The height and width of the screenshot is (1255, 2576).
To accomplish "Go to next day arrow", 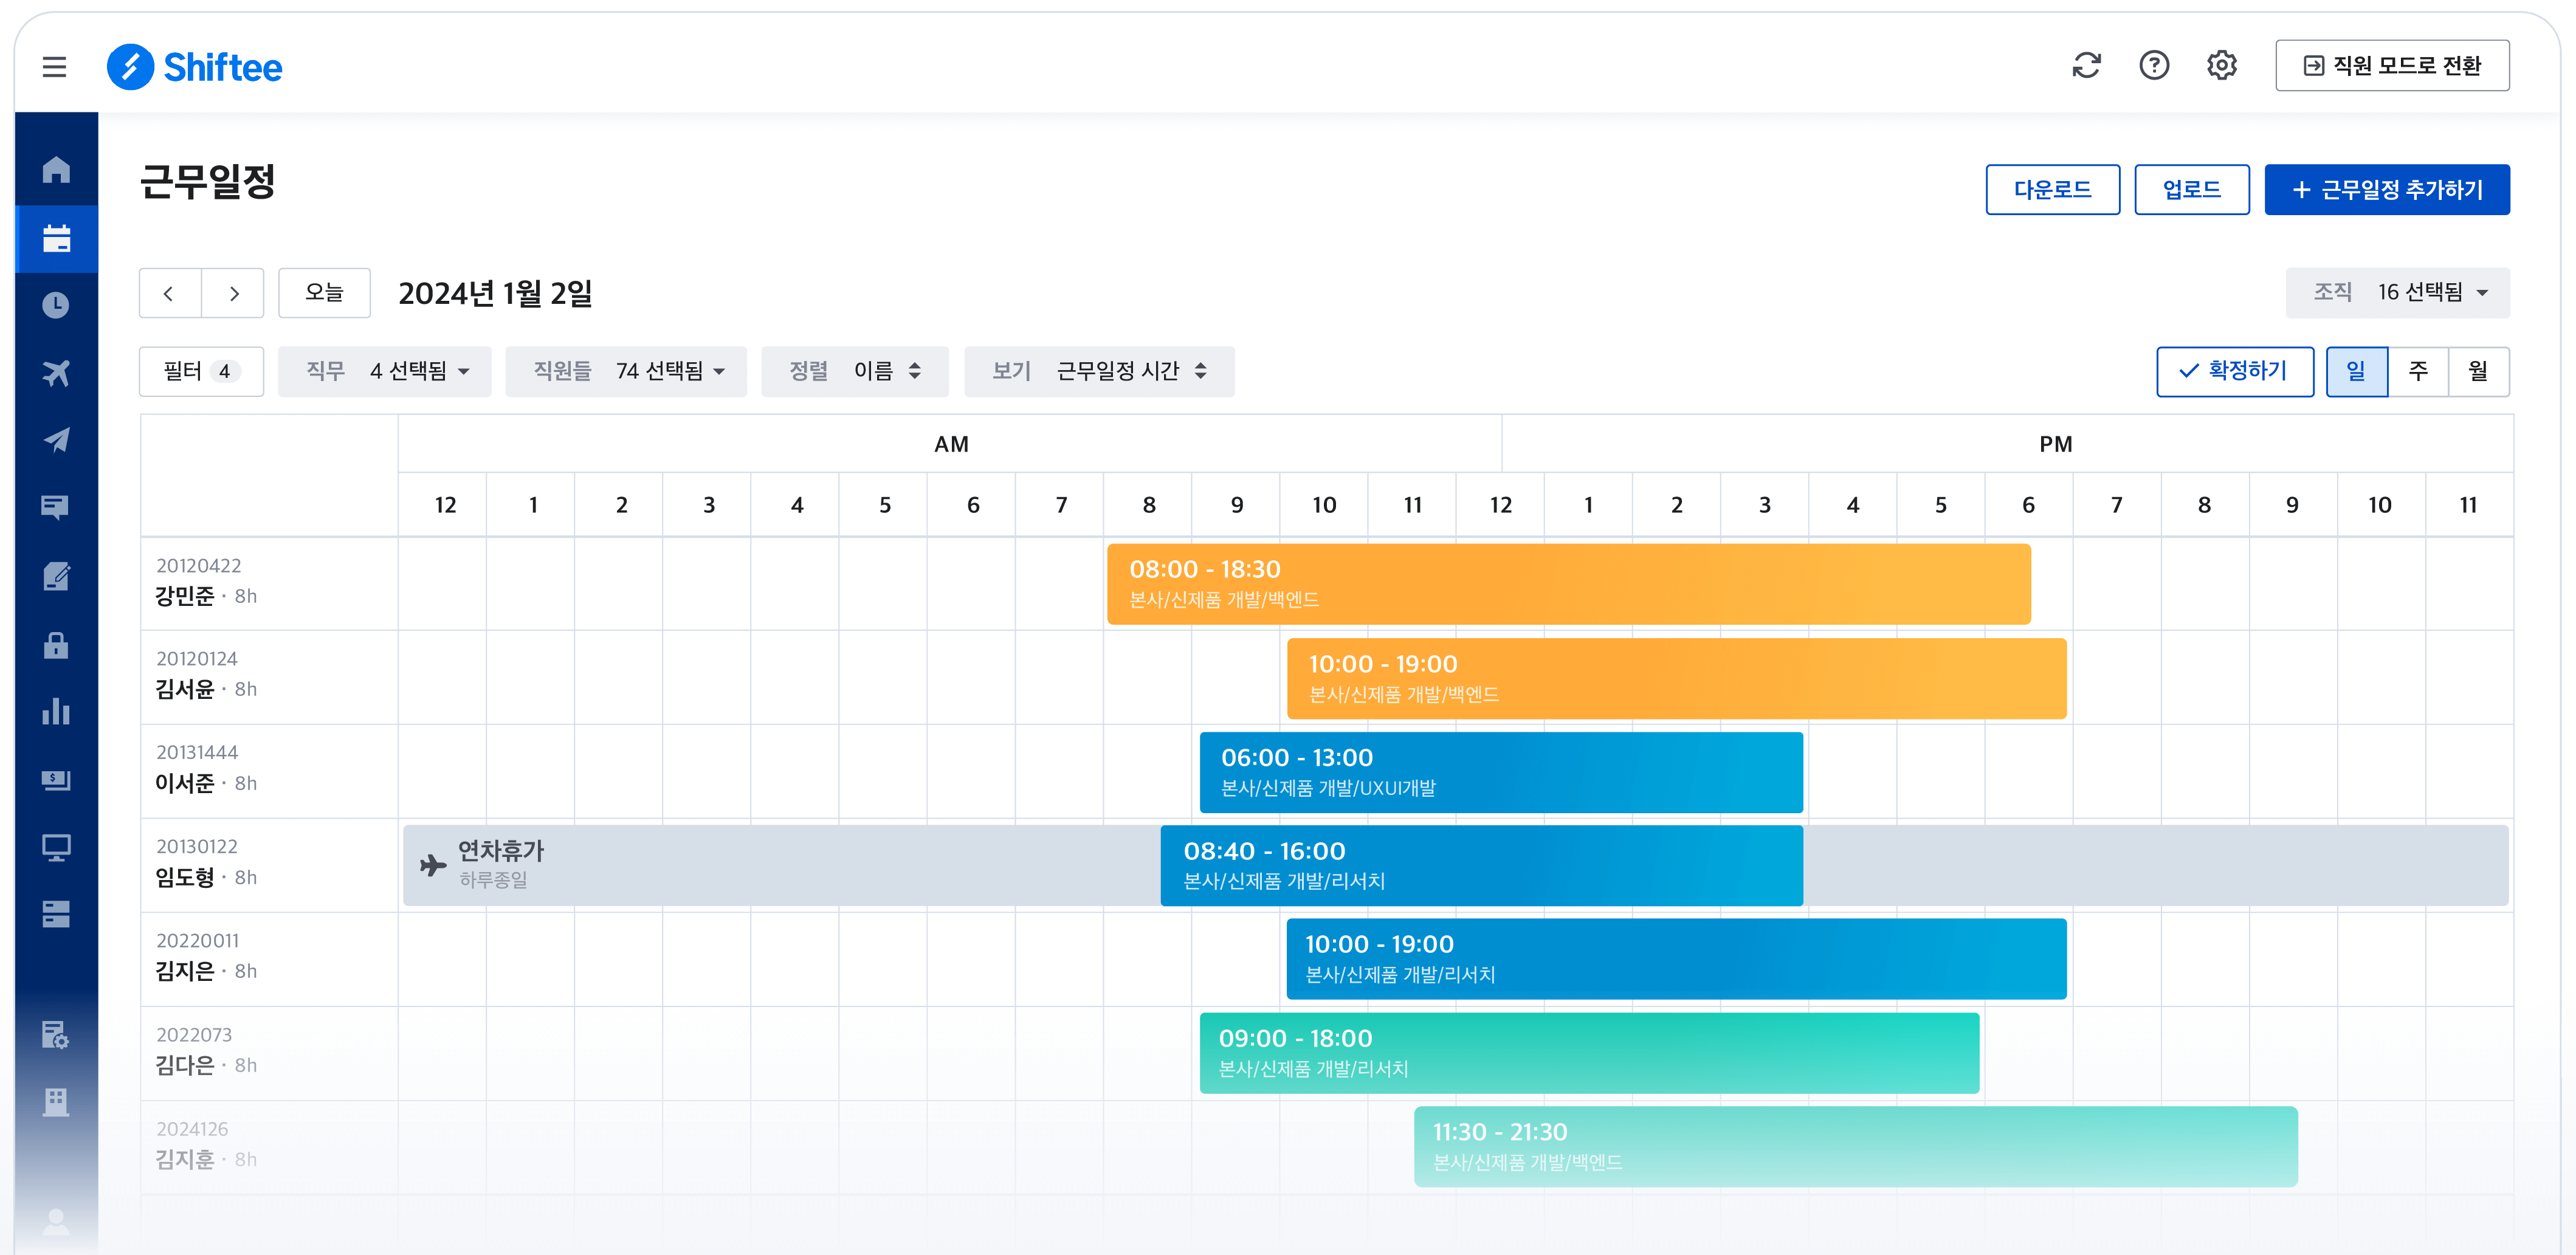I will (x=233, y=293).
